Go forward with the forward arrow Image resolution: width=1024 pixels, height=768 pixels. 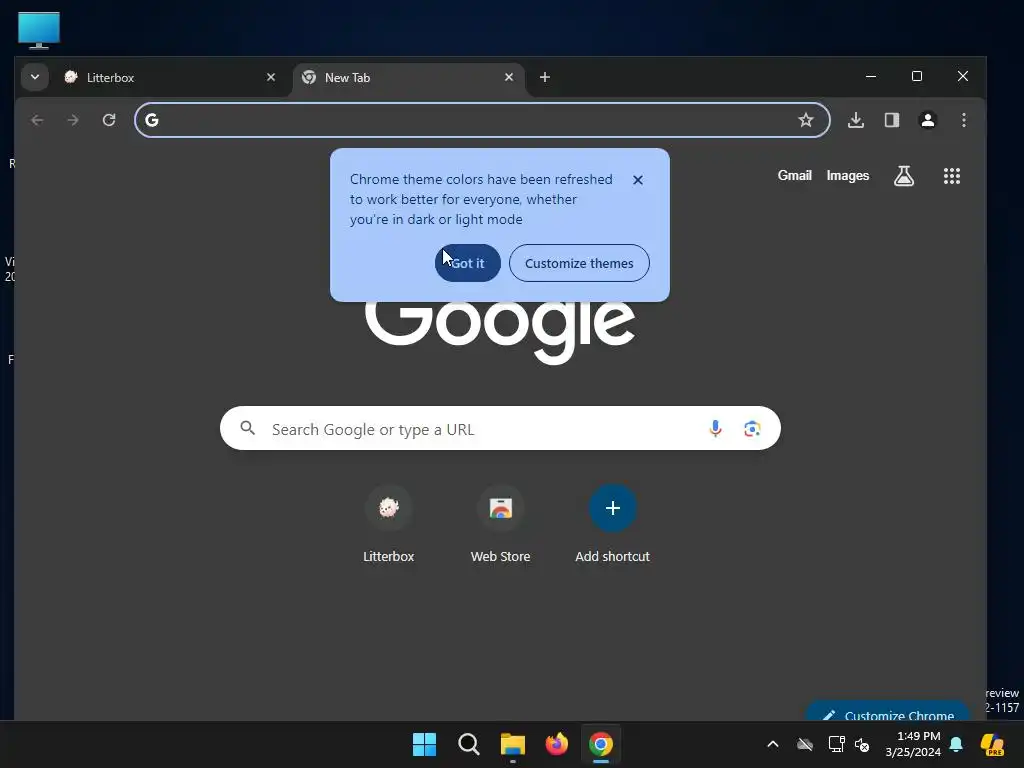coord(73,120)
